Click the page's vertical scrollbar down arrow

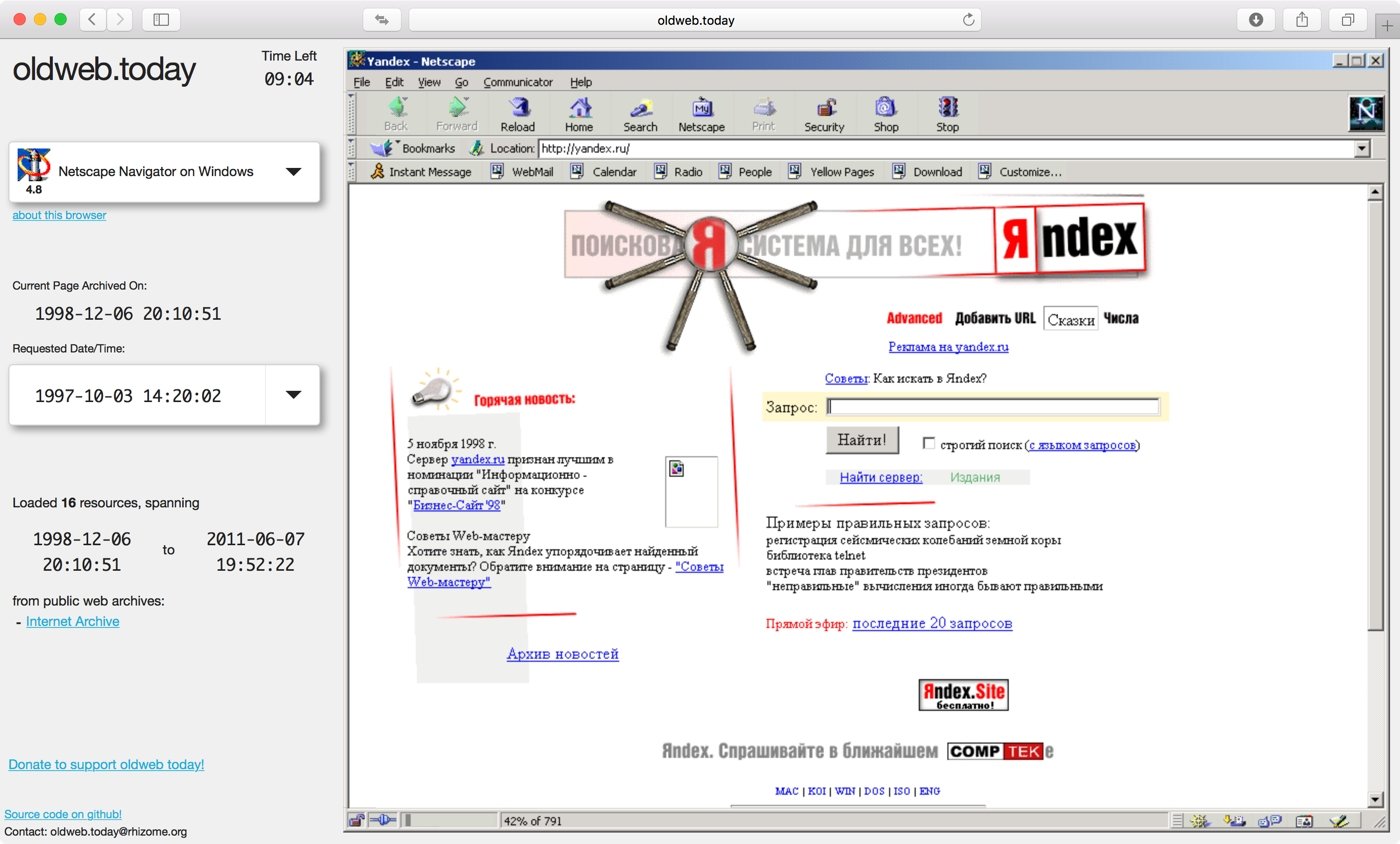tap(1375, 799)
